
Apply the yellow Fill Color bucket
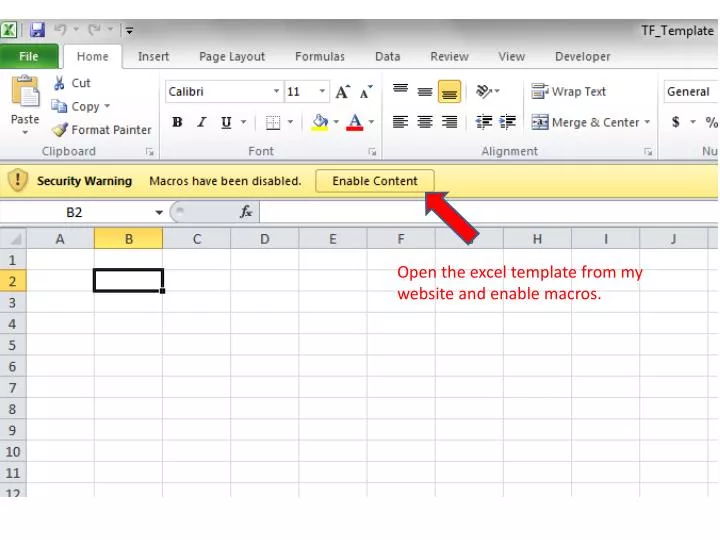tap(320, 123)
